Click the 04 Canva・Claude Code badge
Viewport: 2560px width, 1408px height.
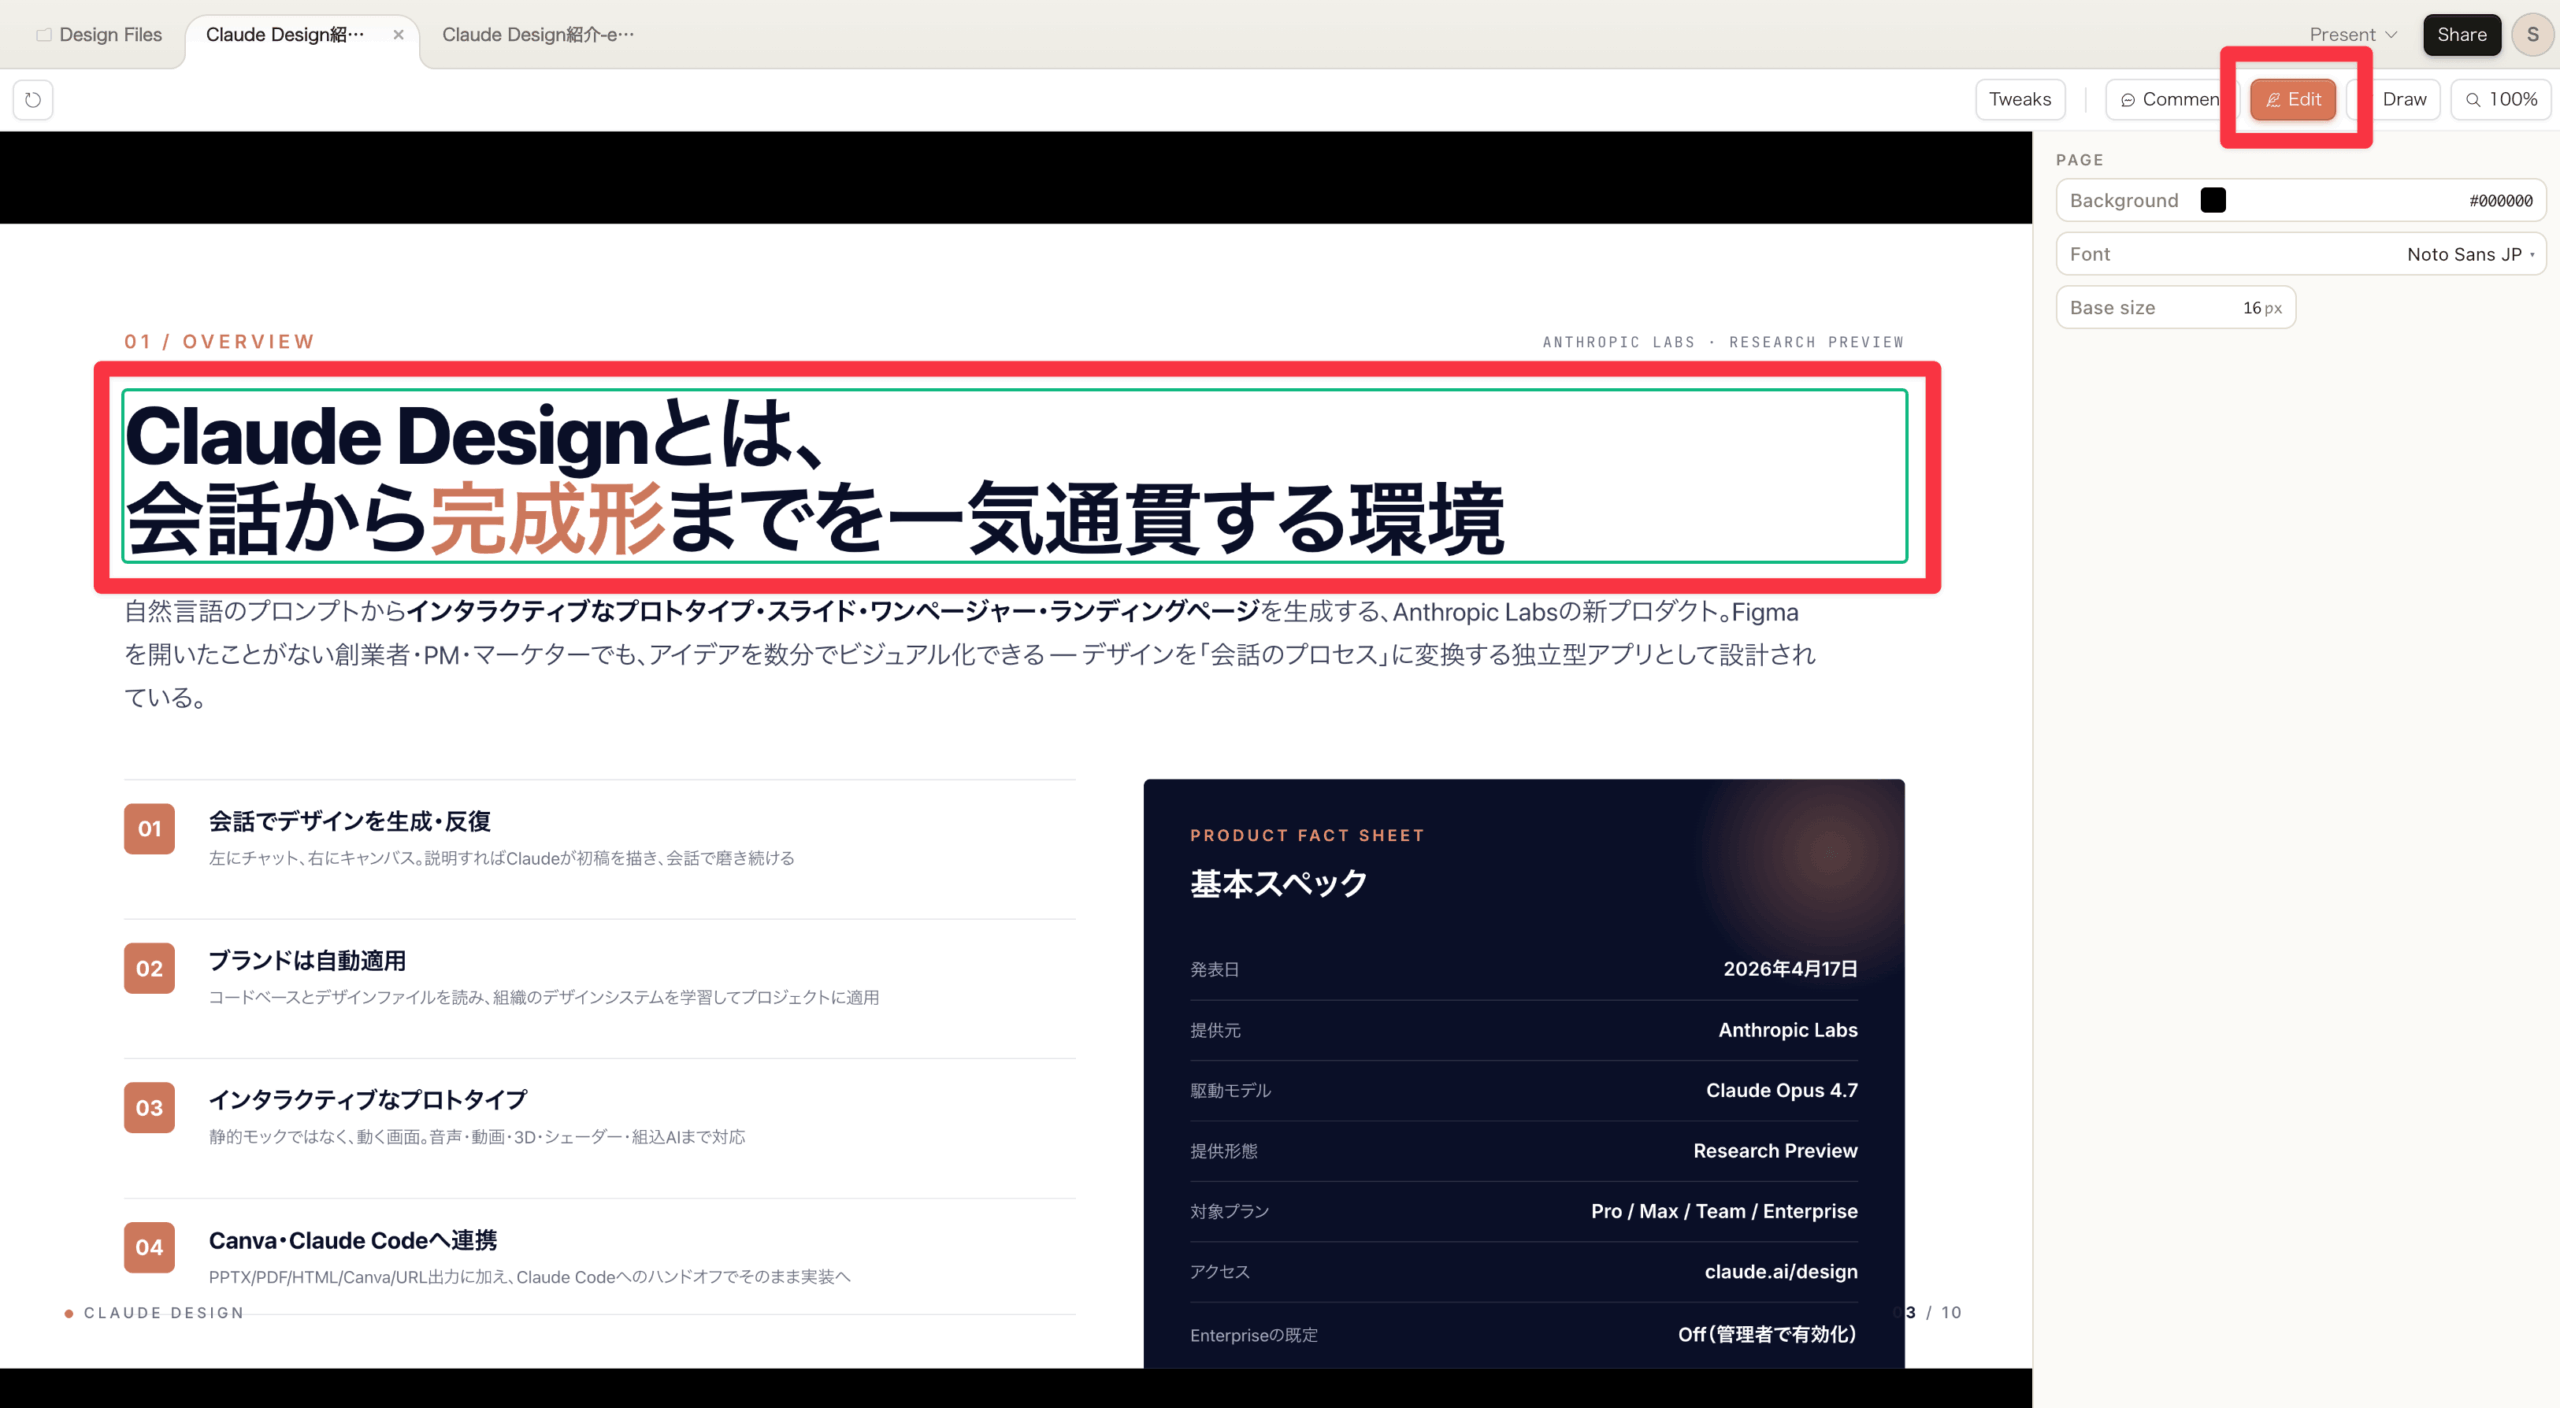[149, 1247]
